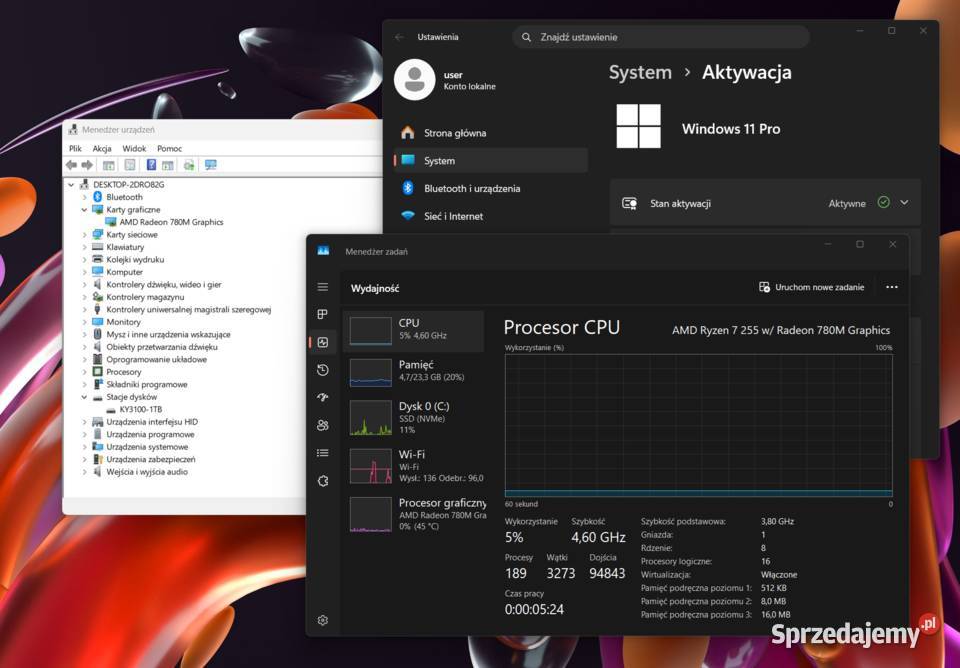960x668 pixels.
Task: Open Sieć i Internet settings
Action: point(490,216)
